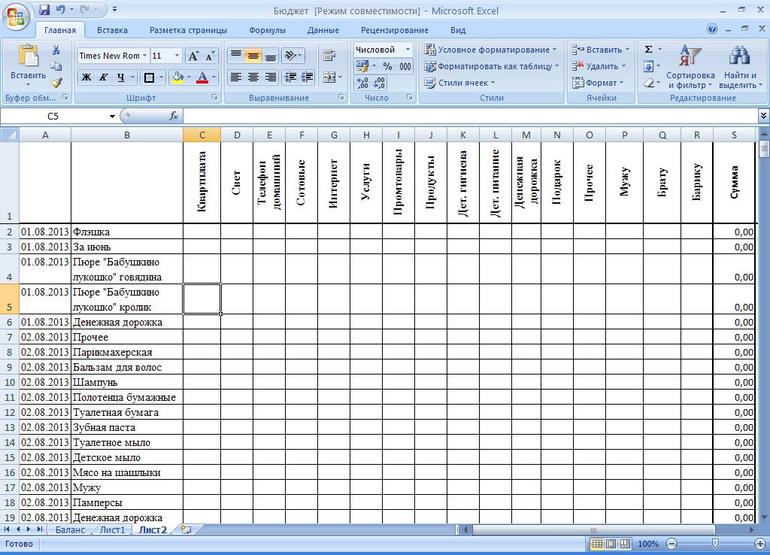Toggle center horizontal text alignment
Screen dimensions: 770x555
(254, 77)
